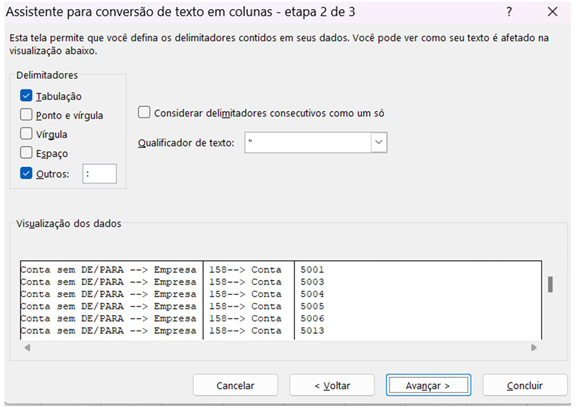577x410 pixels.
Task: Open the Qualificador de texto dropdown arrow
Action: coord(379,142)
